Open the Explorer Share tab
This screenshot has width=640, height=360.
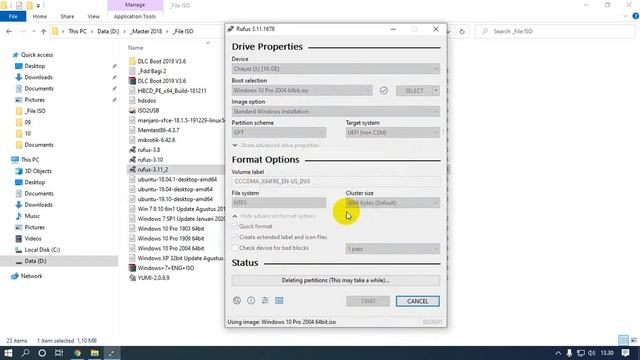(67, 16)
